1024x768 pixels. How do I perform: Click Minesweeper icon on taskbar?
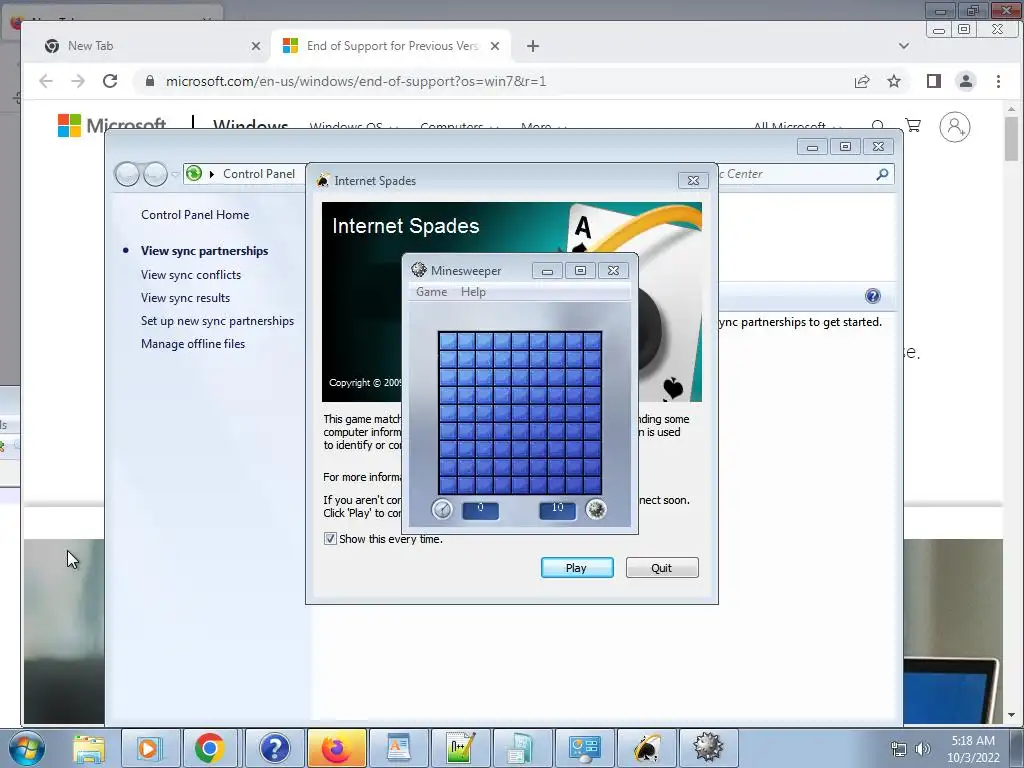pyautogui.click(x=708, y=748)
